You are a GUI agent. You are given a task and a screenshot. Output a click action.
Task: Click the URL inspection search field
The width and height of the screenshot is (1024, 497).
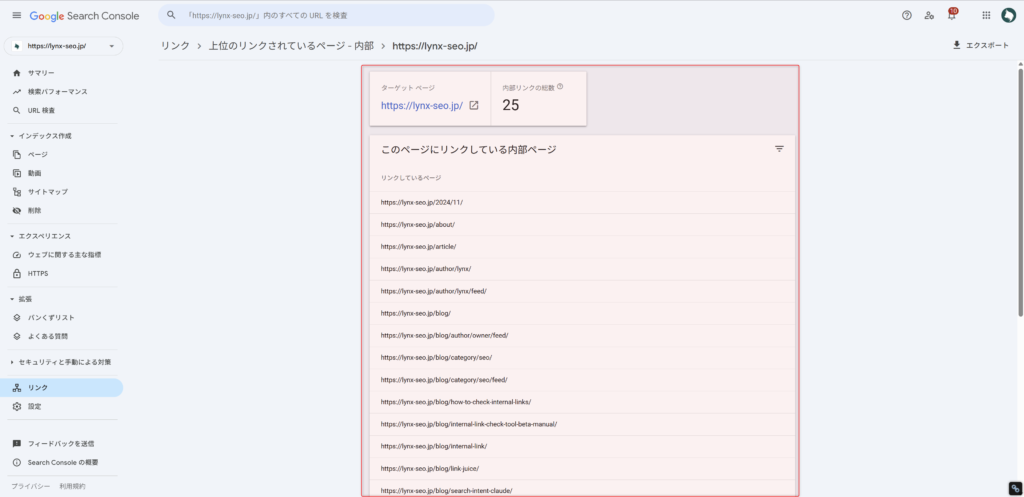(x=330, y=15)
